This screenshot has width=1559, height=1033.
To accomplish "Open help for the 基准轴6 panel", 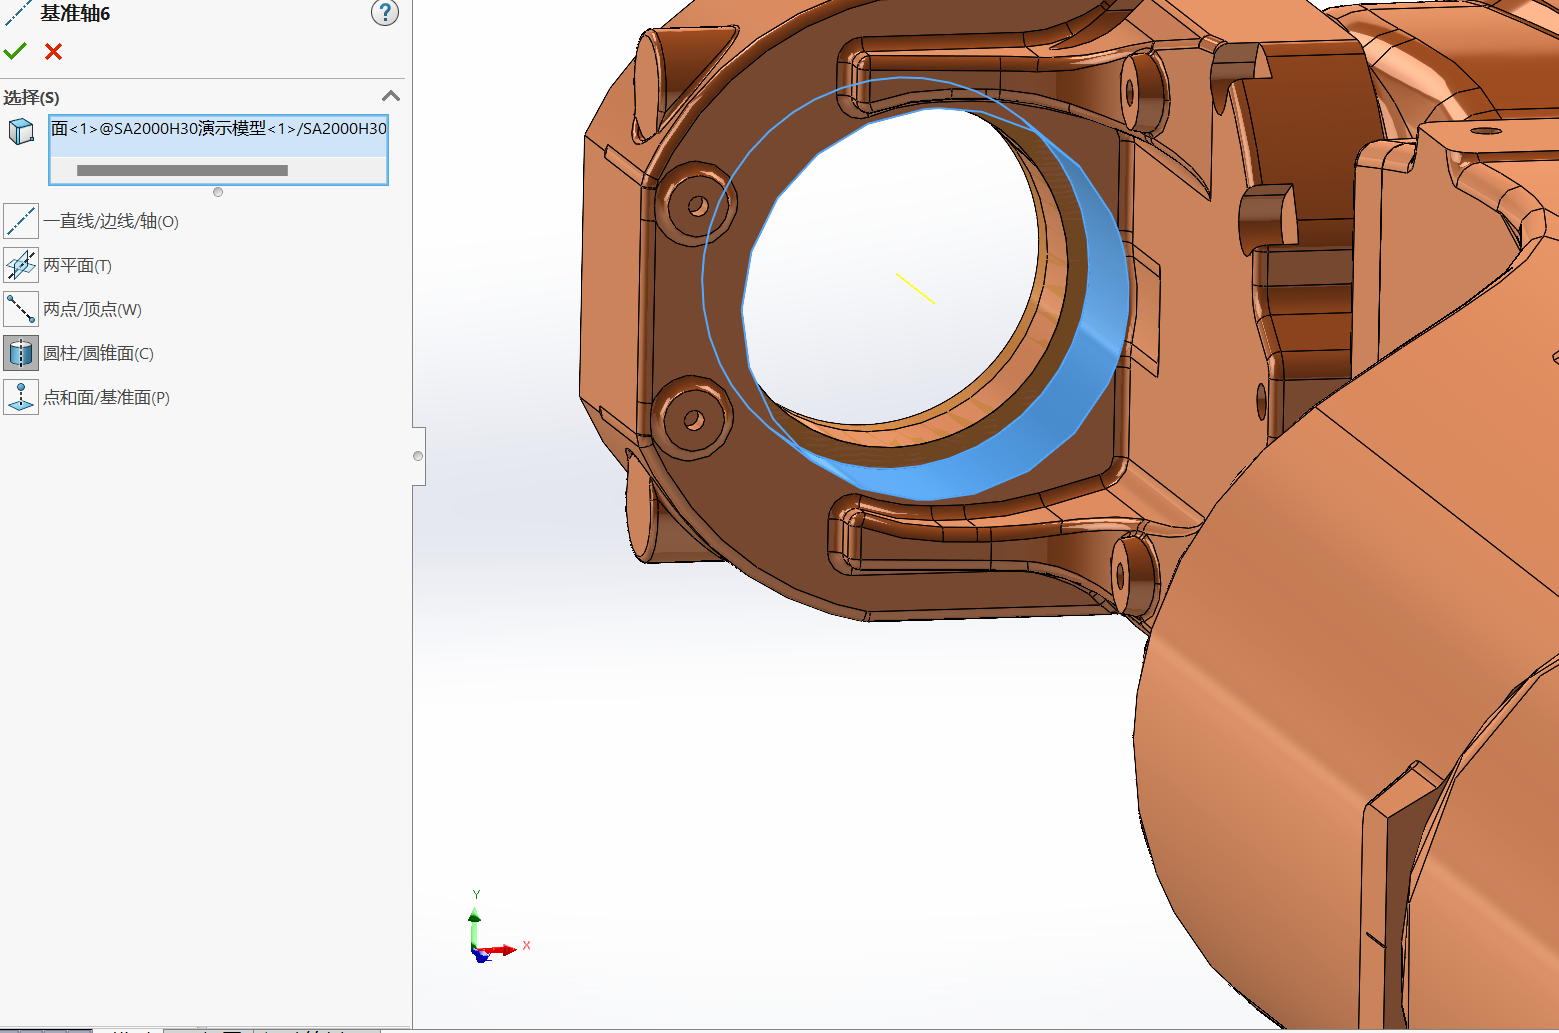I will (384, 13).
